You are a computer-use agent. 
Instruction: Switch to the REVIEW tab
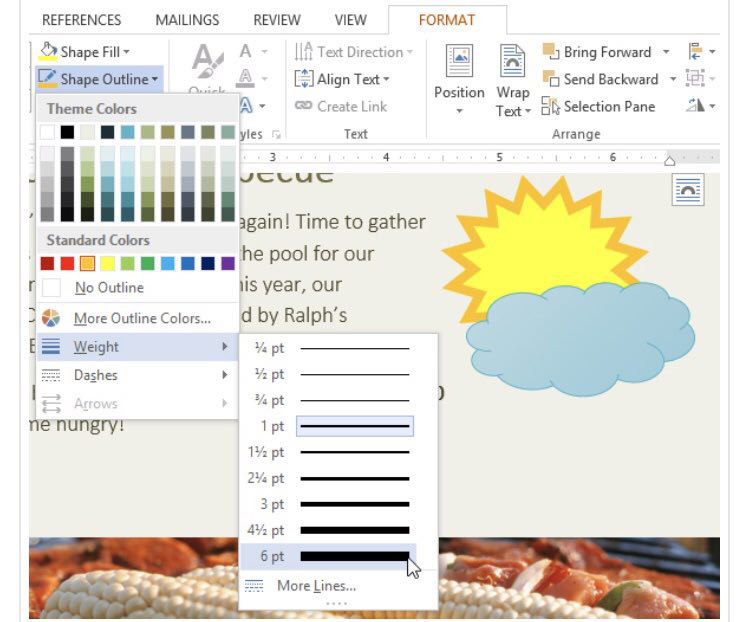tap(277, 20)
